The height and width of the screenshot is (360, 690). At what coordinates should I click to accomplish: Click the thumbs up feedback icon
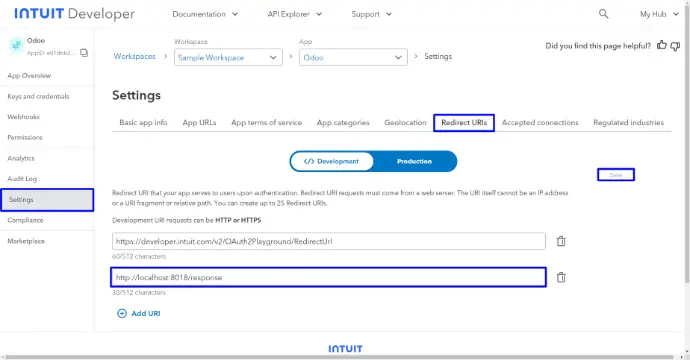coord(661,45)
